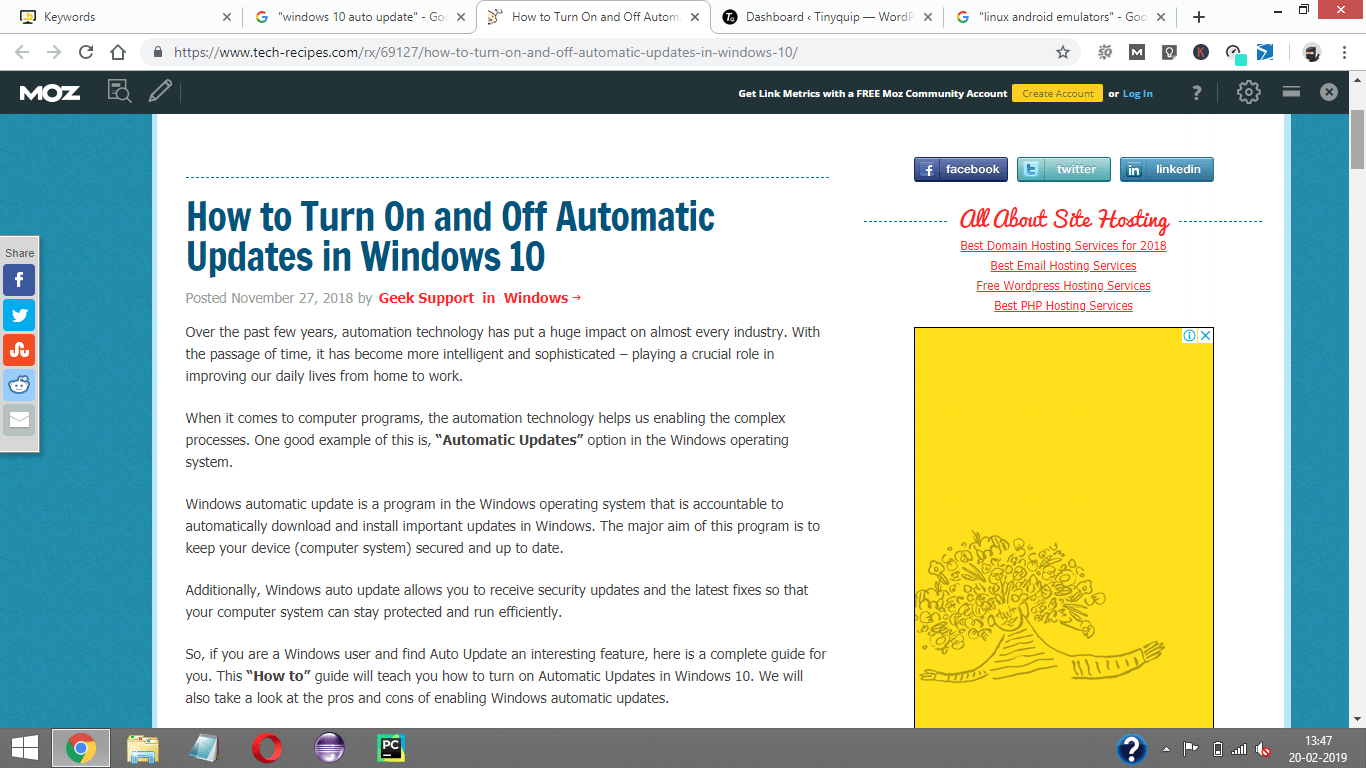Open Chrome's three-dot menu
This screenshot has width=1366, height=768.
1345,52
